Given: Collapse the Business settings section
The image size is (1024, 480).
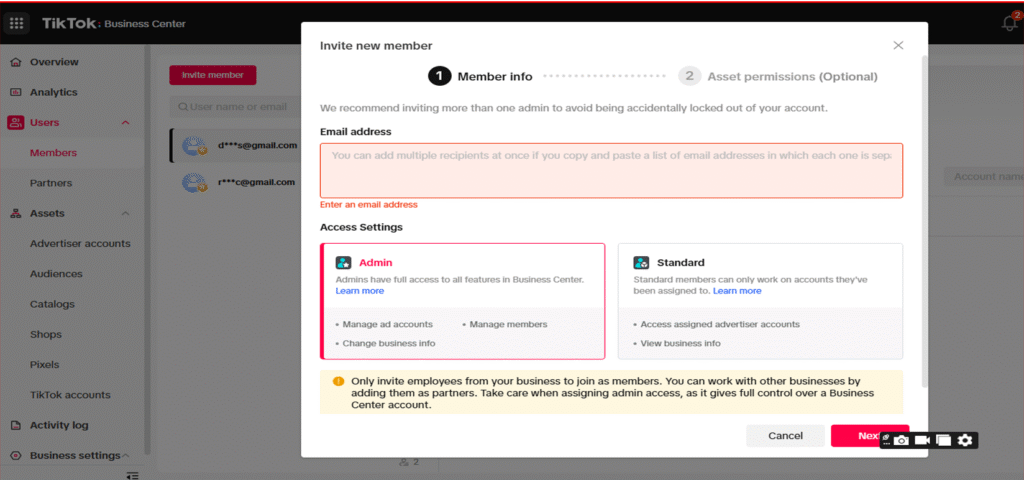Looking at the screenshot, I should (126, 456).
